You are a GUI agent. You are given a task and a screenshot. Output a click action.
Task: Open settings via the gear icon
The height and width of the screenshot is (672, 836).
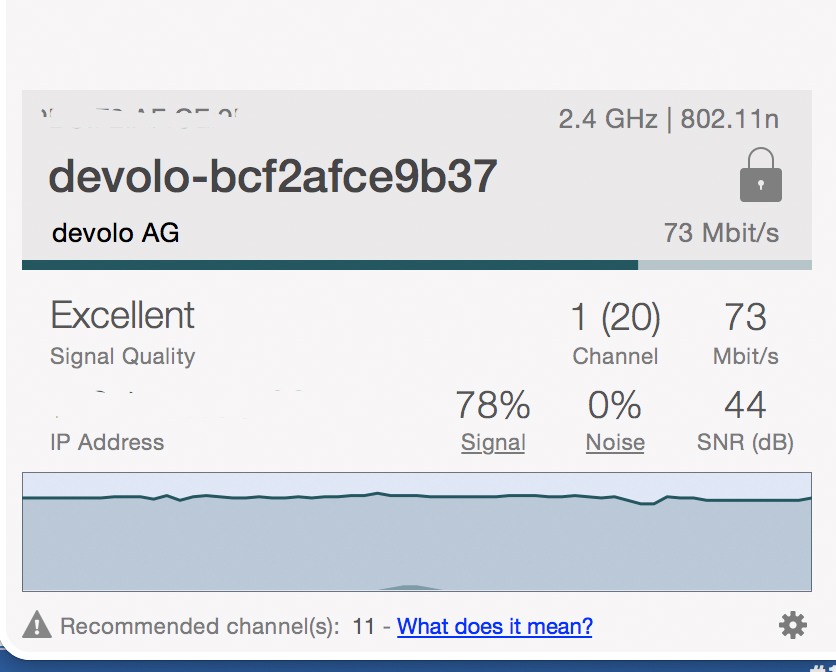click(792, 626)
